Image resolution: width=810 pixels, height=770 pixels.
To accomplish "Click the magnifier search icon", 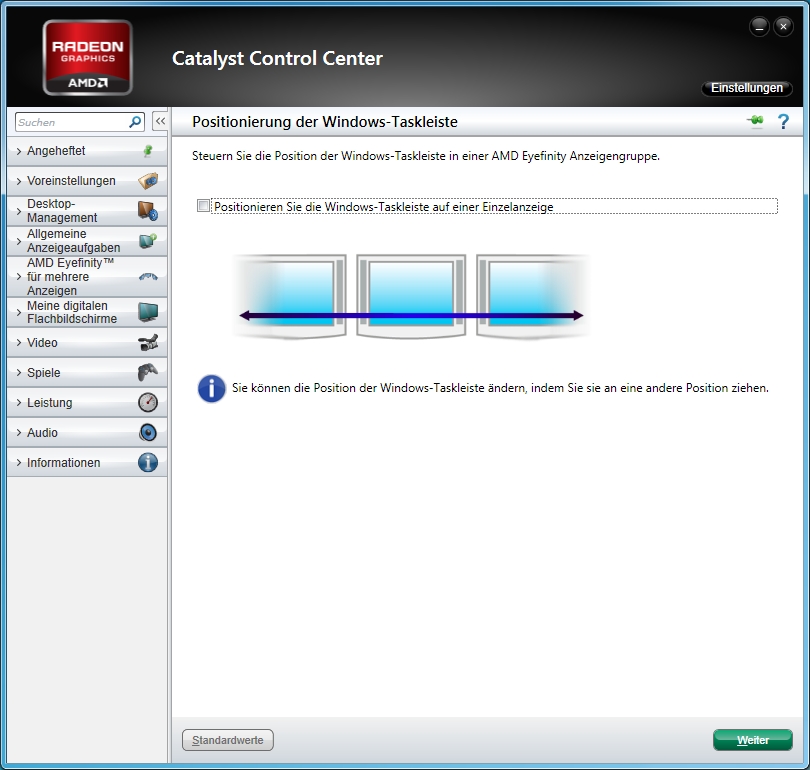I will coord(135,122).
